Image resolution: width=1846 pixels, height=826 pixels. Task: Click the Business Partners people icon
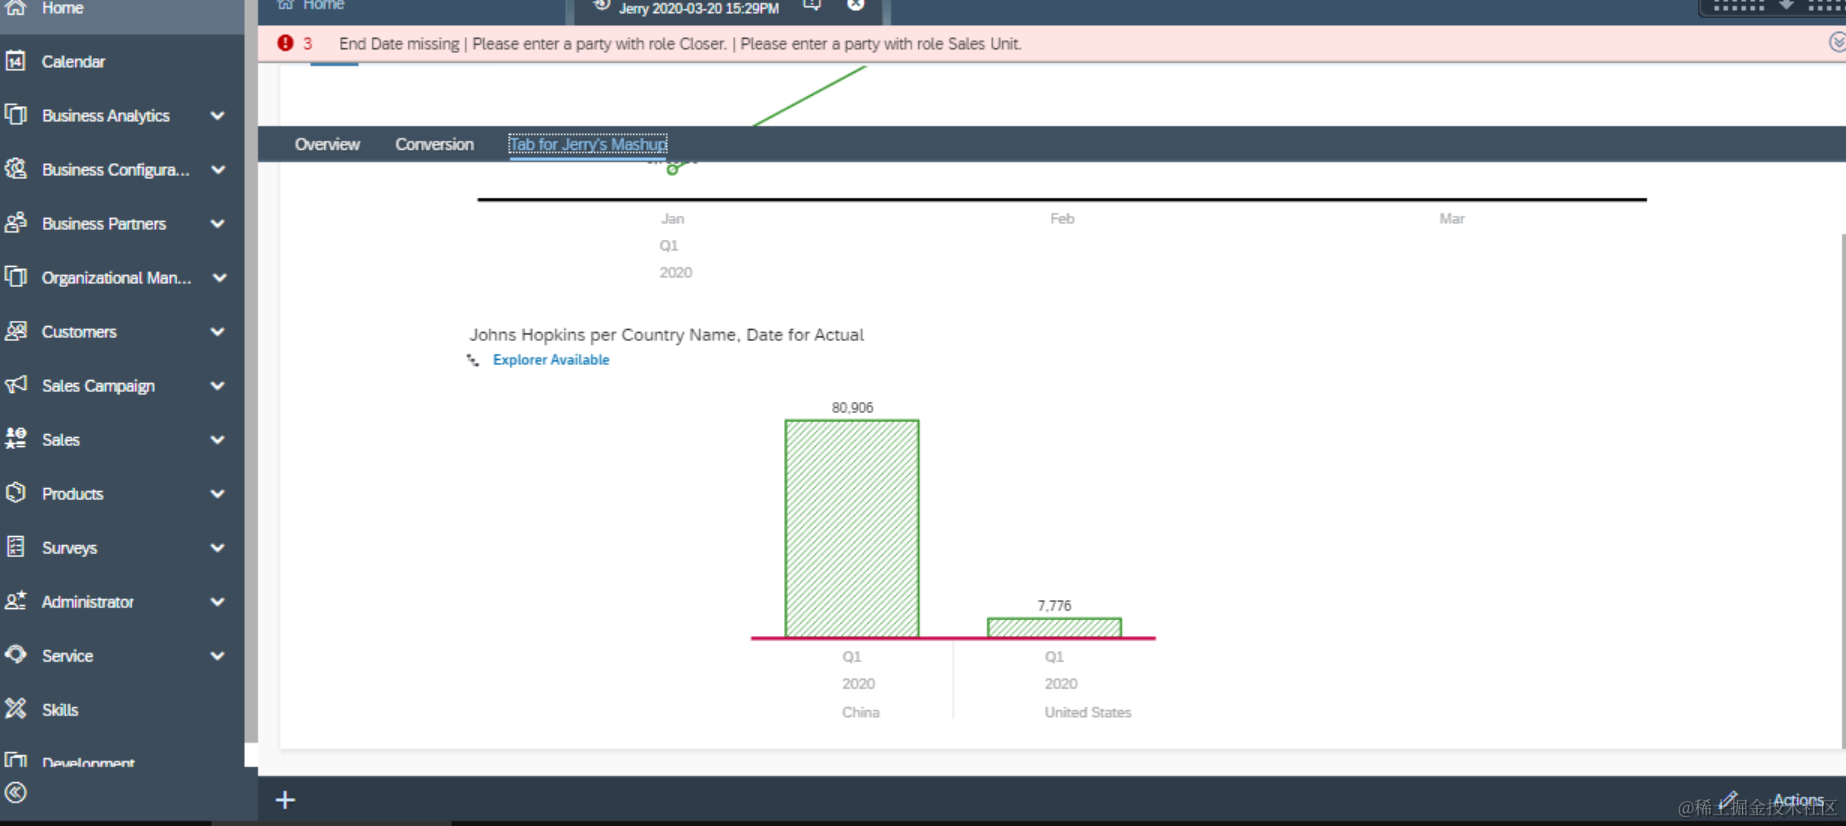pyautogui.click(x=15, y=223)
